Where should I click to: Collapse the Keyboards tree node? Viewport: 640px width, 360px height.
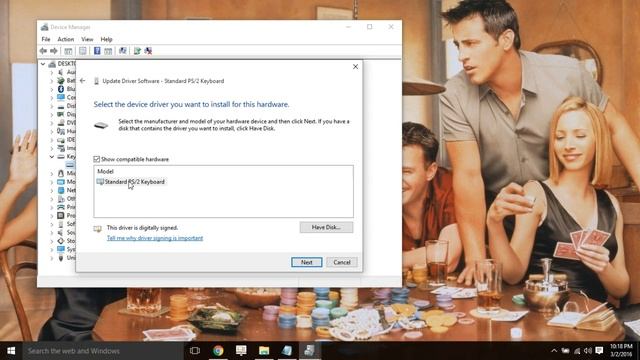pos(52,156)
